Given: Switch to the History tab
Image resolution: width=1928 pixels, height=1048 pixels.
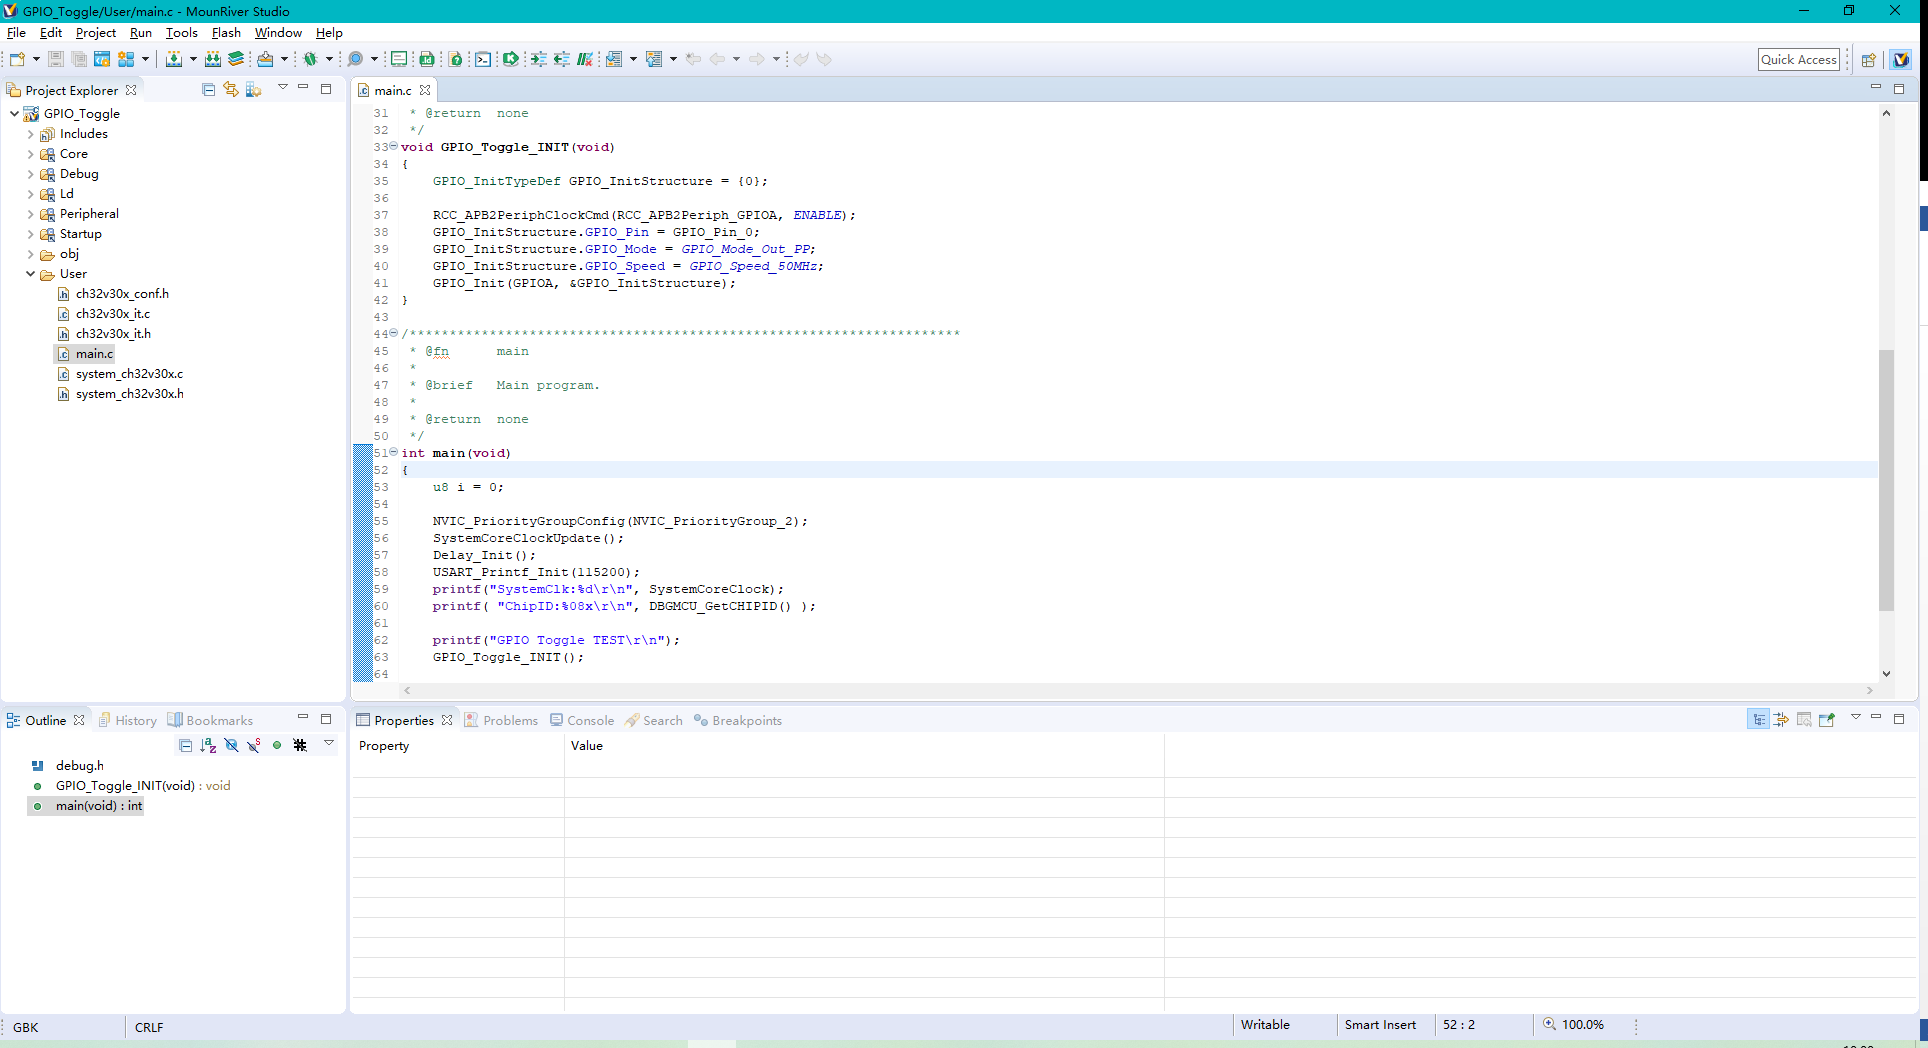Looking at the screenshot, I should [x=127, y=720].
